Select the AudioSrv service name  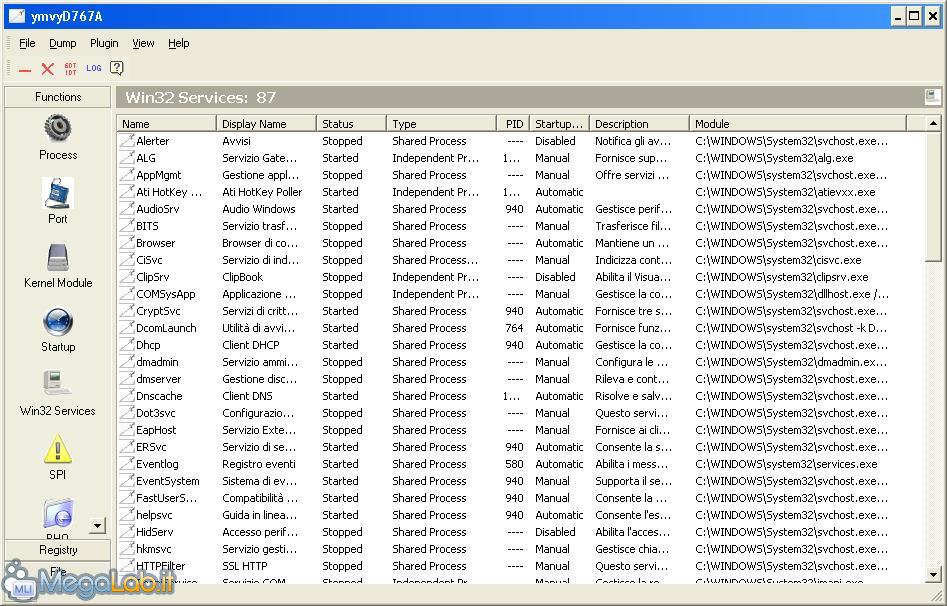click(x=158, y=209)
